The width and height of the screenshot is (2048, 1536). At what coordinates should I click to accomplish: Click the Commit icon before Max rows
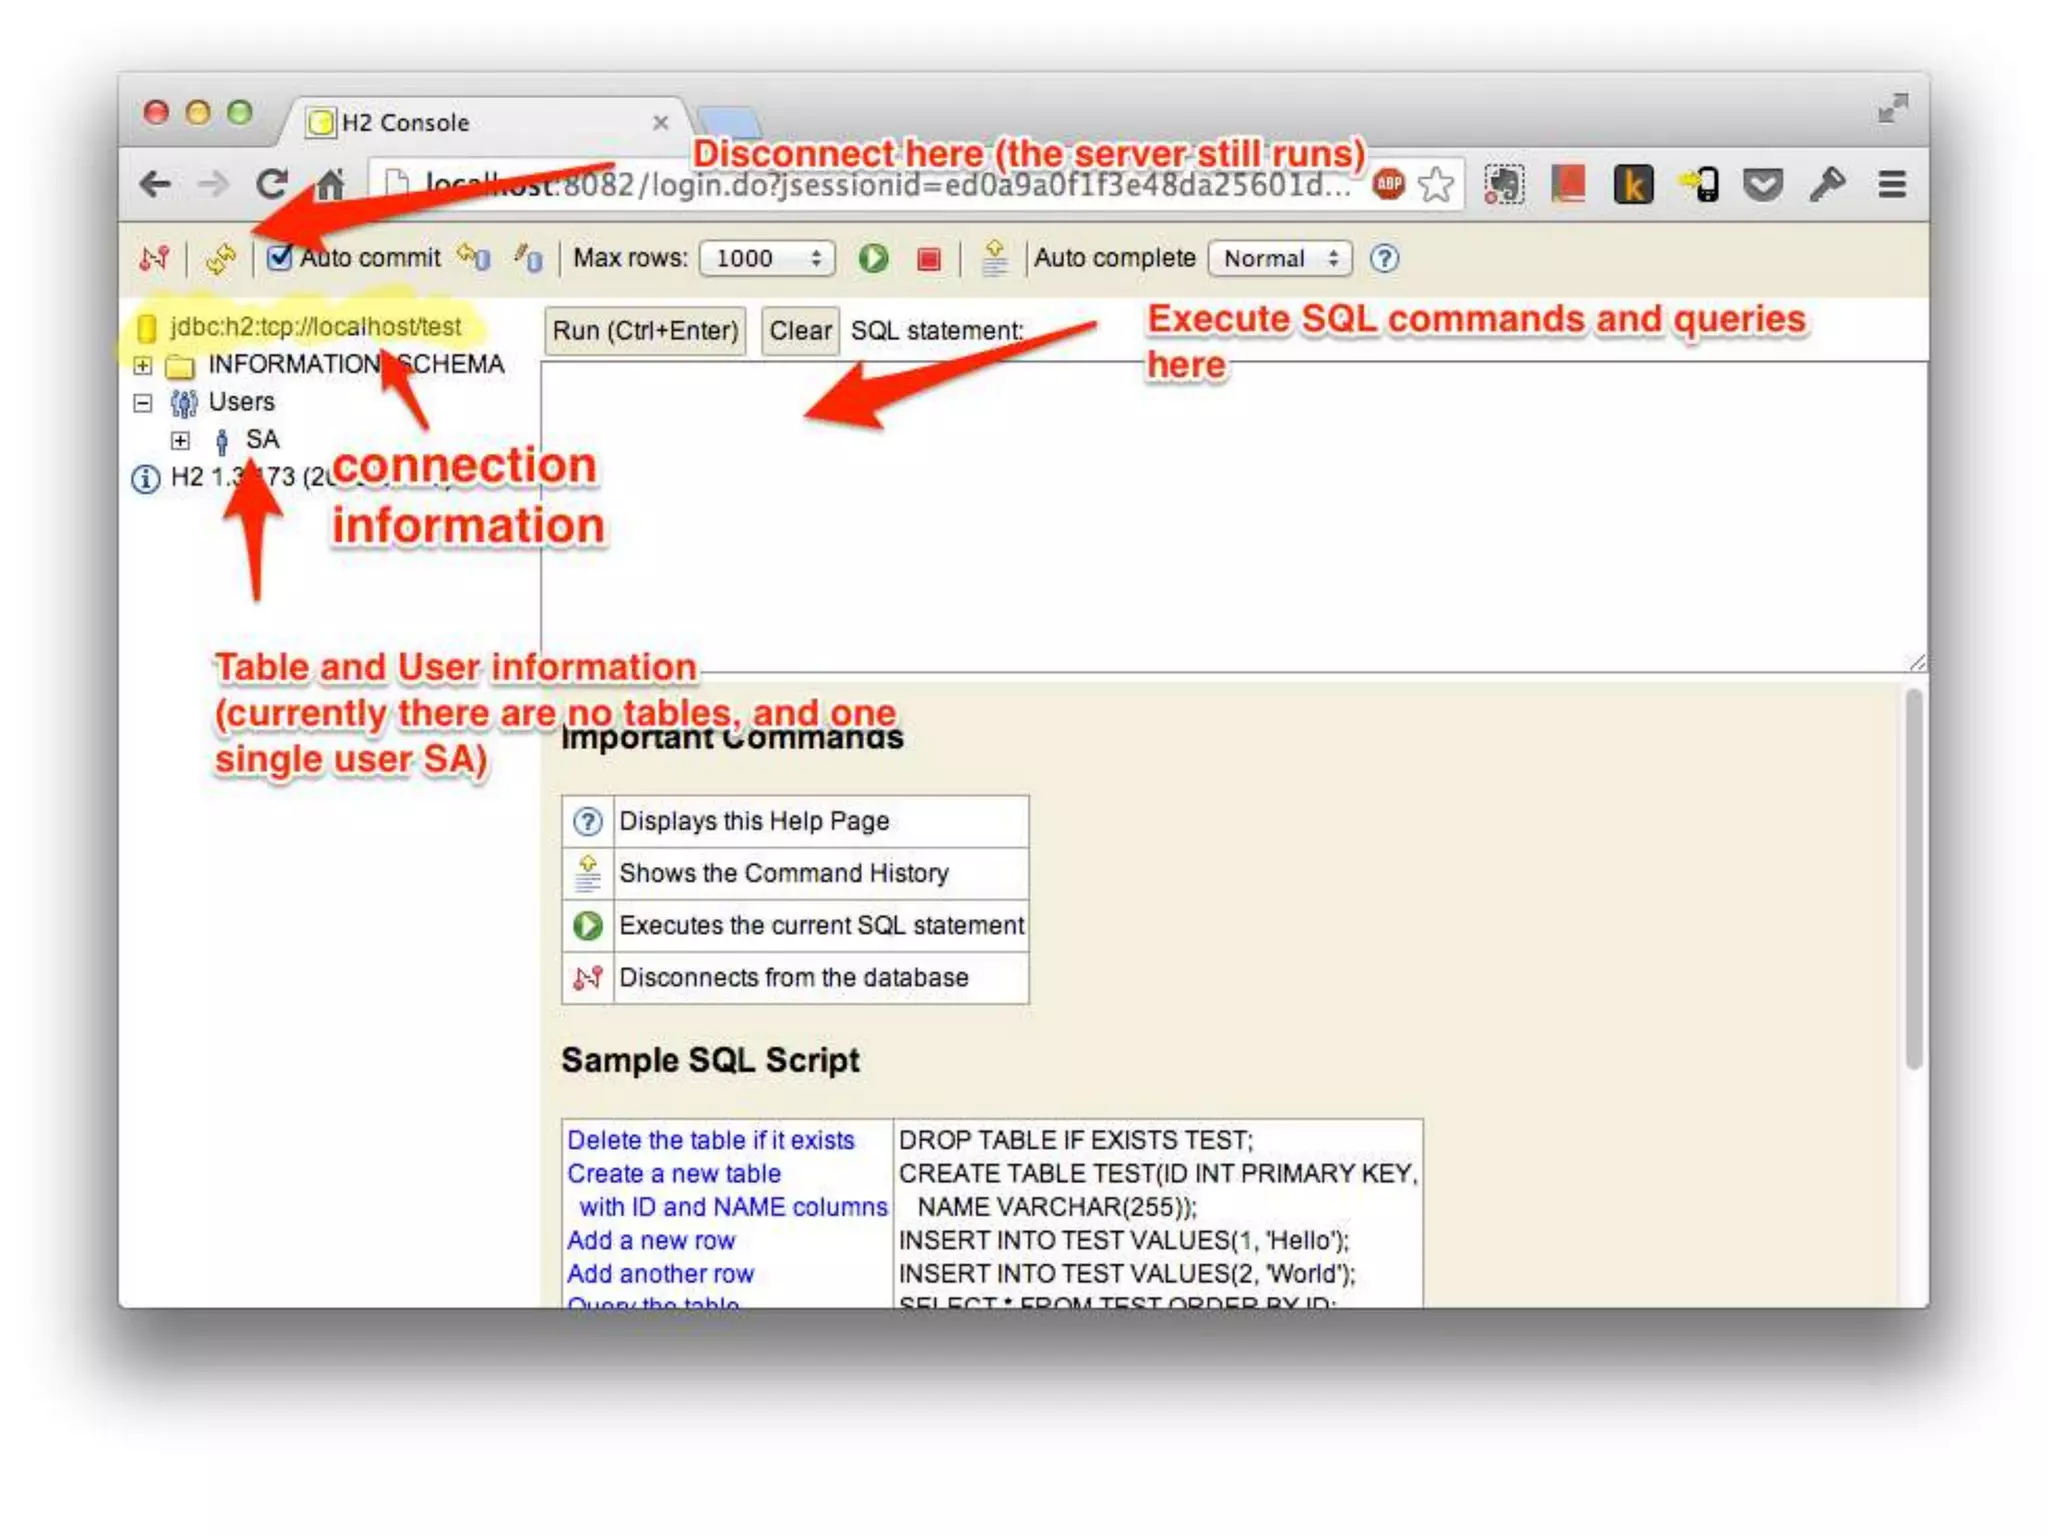coord(528,258)
